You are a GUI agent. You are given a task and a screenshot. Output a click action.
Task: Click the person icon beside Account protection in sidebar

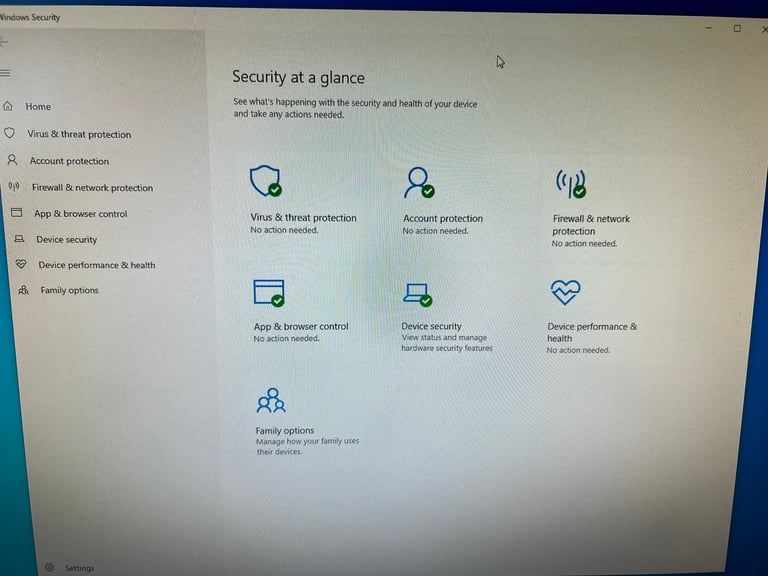(x=12, y=160)
